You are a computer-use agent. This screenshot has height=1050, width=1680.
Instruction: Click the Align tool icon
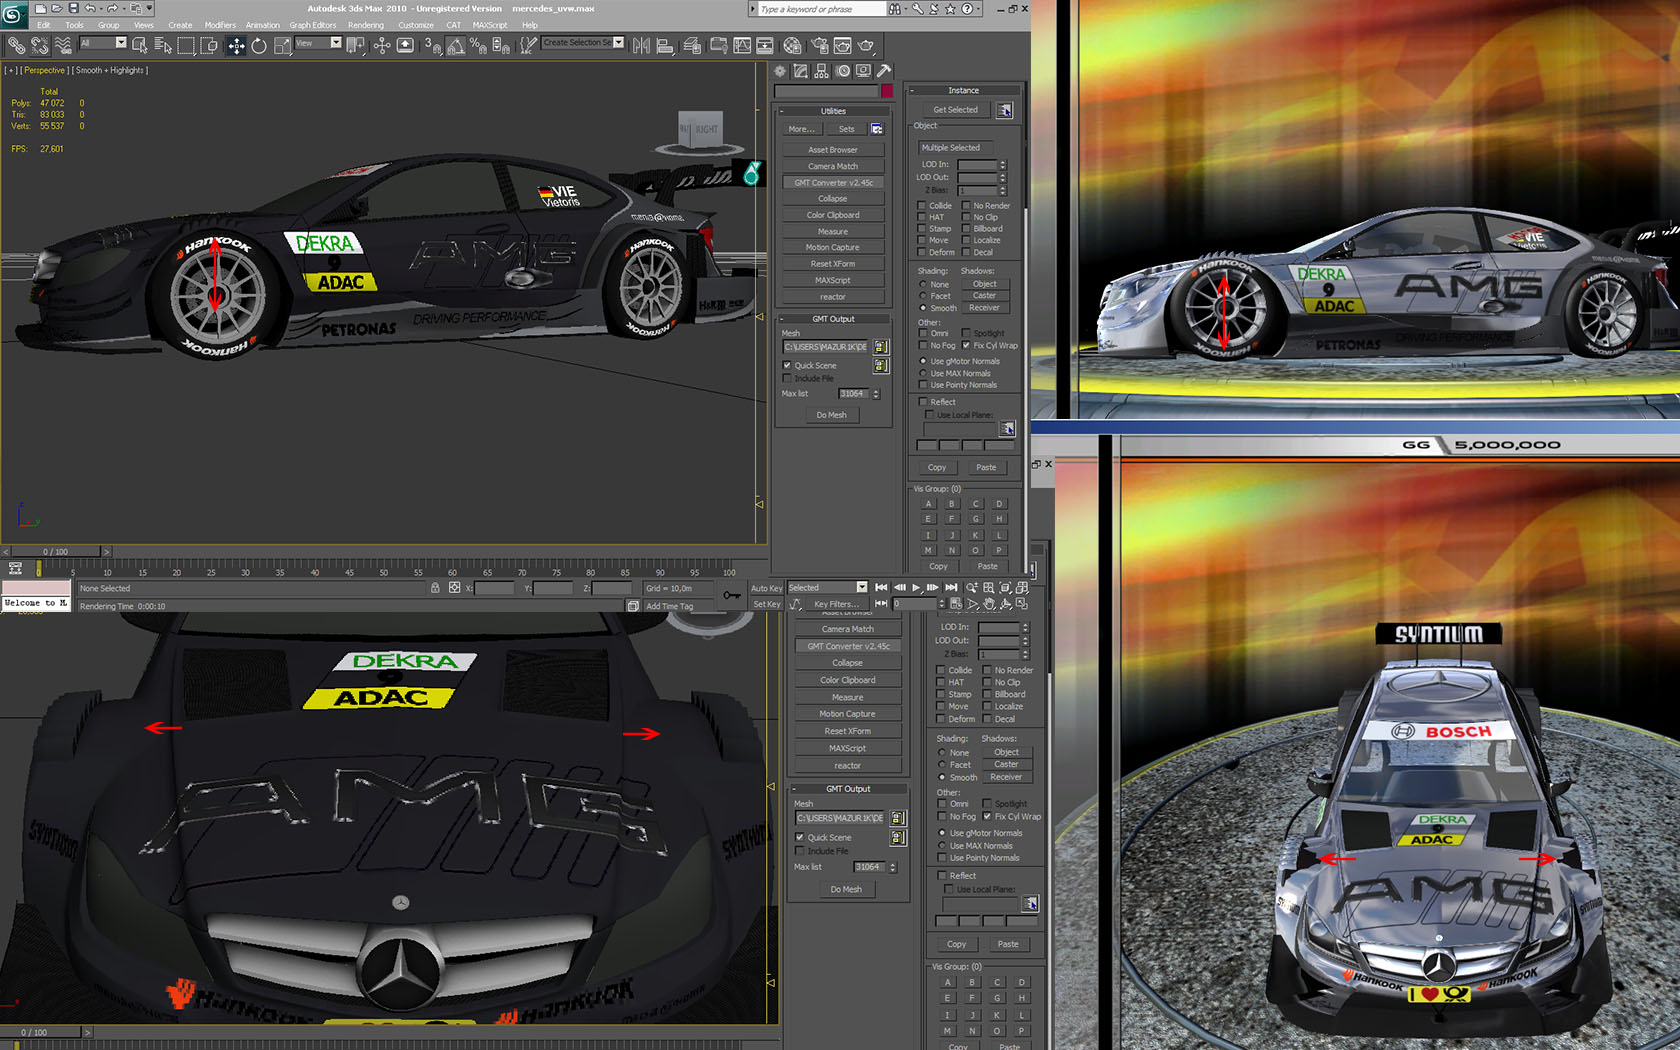pos(665,45)
